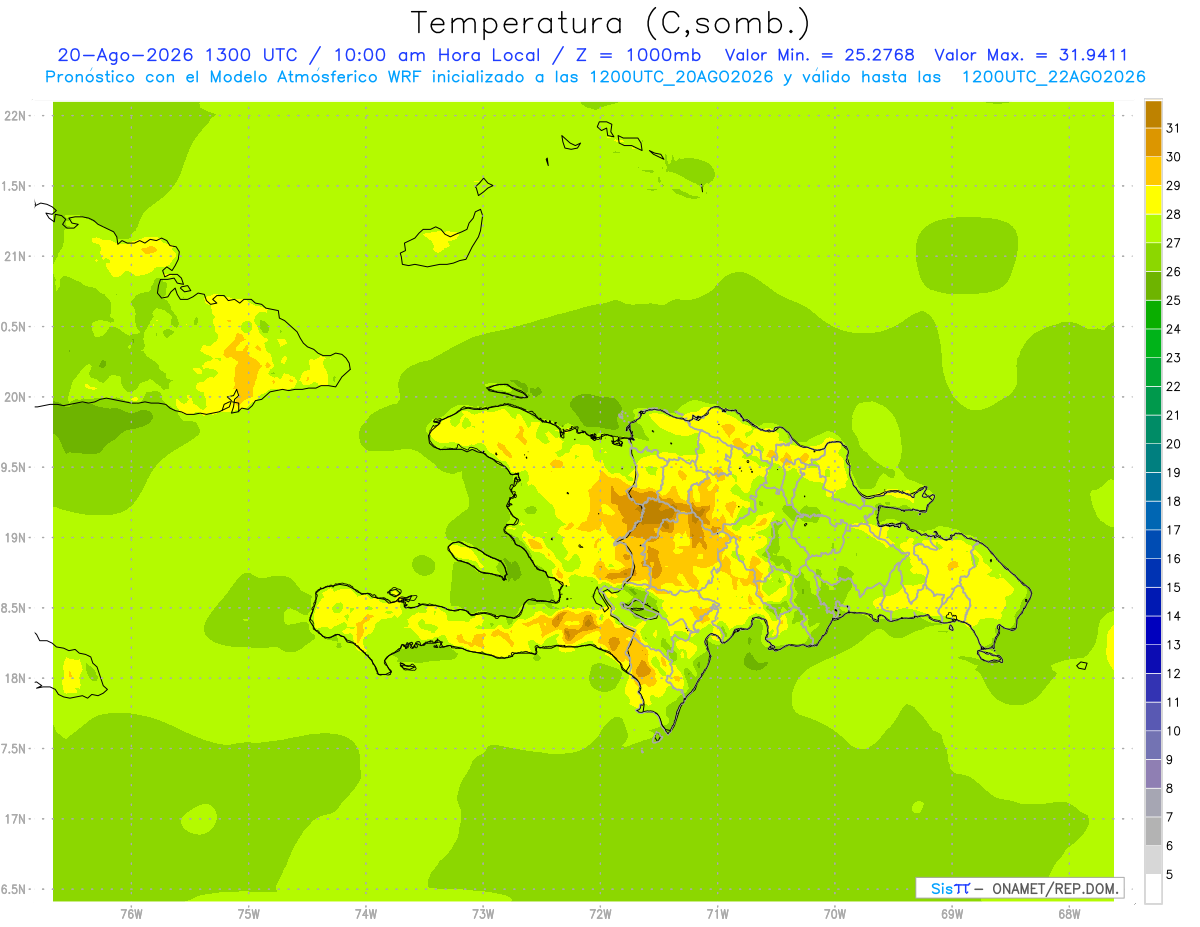The image size is (1200, 927).
Task: Click the 20N latitude axis label
Action: coord(16,397)
